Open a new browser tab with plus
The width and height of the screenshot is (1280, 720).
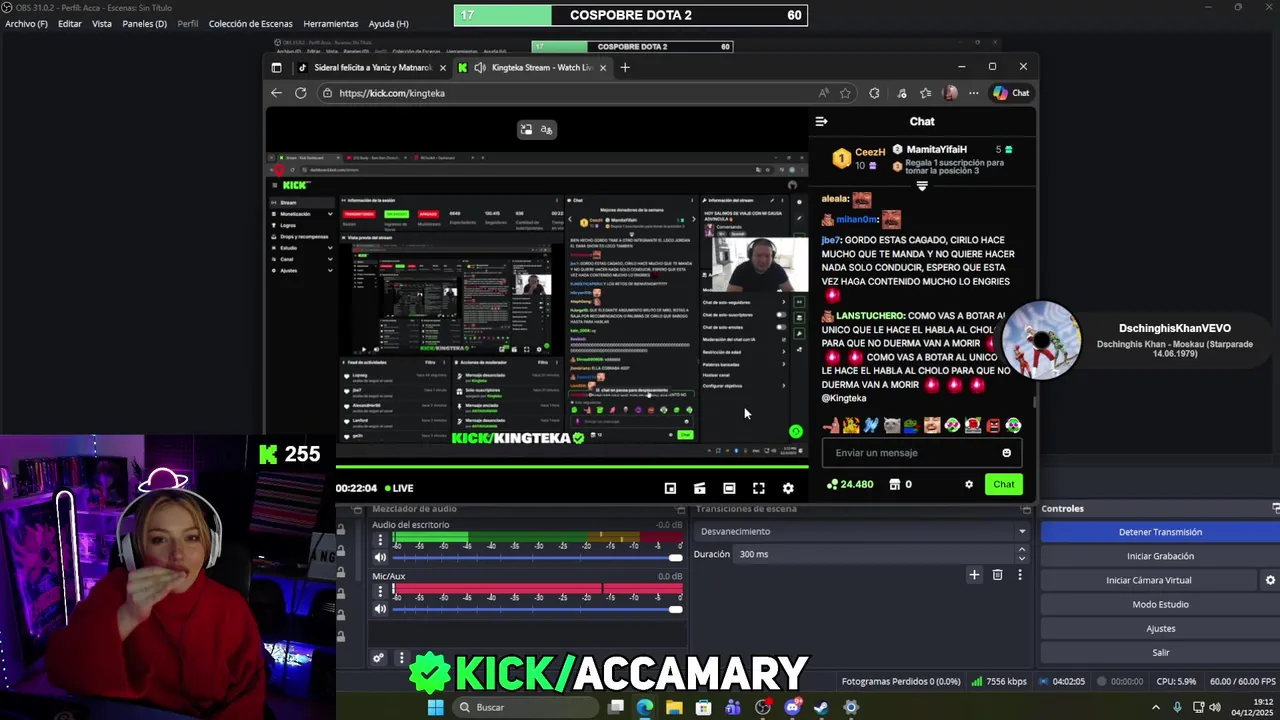(625, 68)
